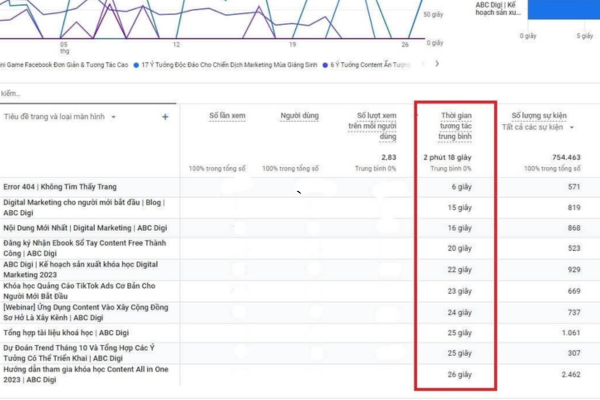The height and width of the screenshot is (400, 600).
Task: Click event count '571'
Action: [x=574, y=187]
